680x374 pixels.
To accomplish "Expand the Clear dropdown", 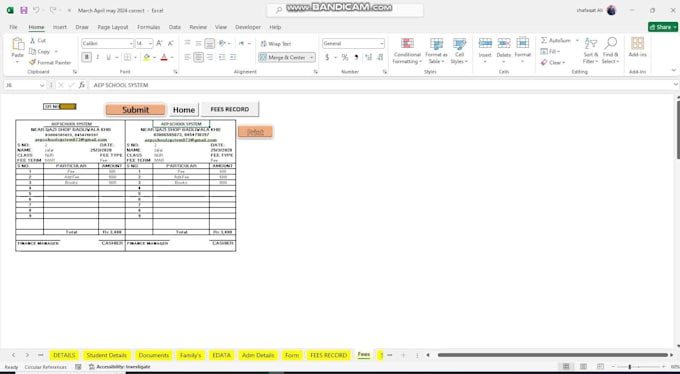I will point(563,63).
